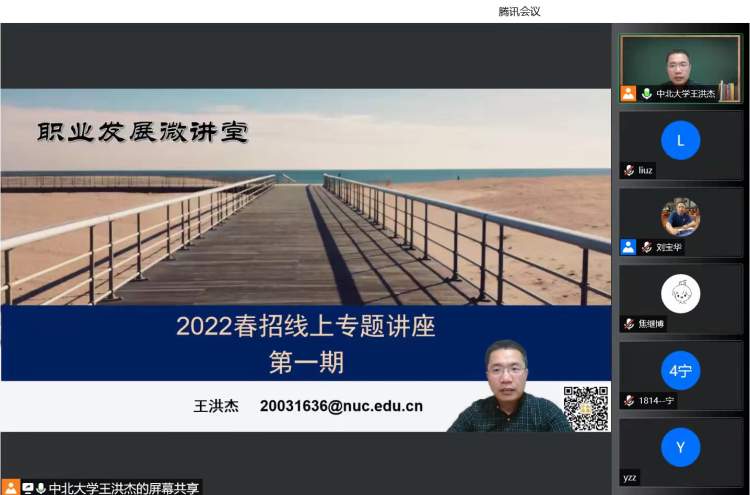The image size is (750, 495).
Task: Click the muted microphone icon next to liuz
Action: point(629,170)
